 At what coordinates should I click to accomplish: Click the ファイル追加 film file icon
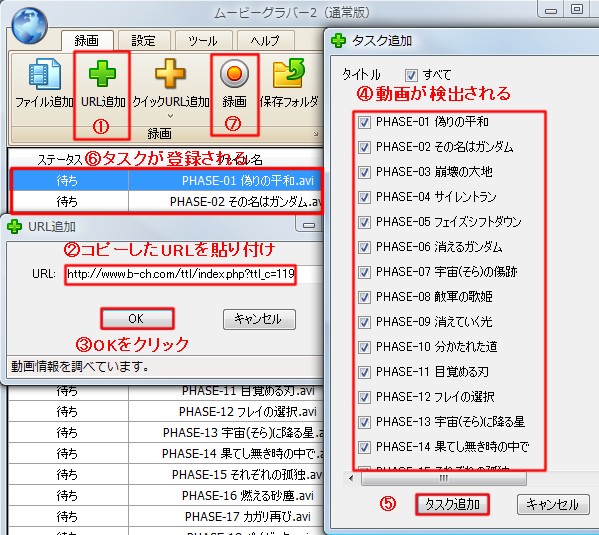tap(45, 73)
